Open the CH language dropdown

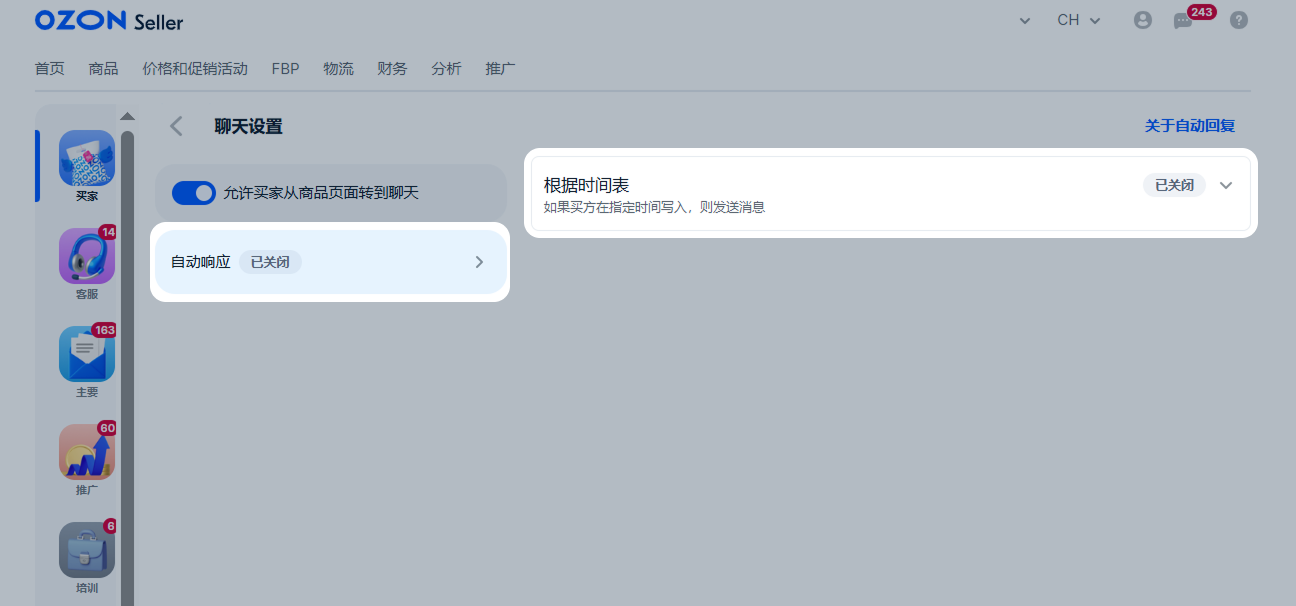(x=1078, y=20)
